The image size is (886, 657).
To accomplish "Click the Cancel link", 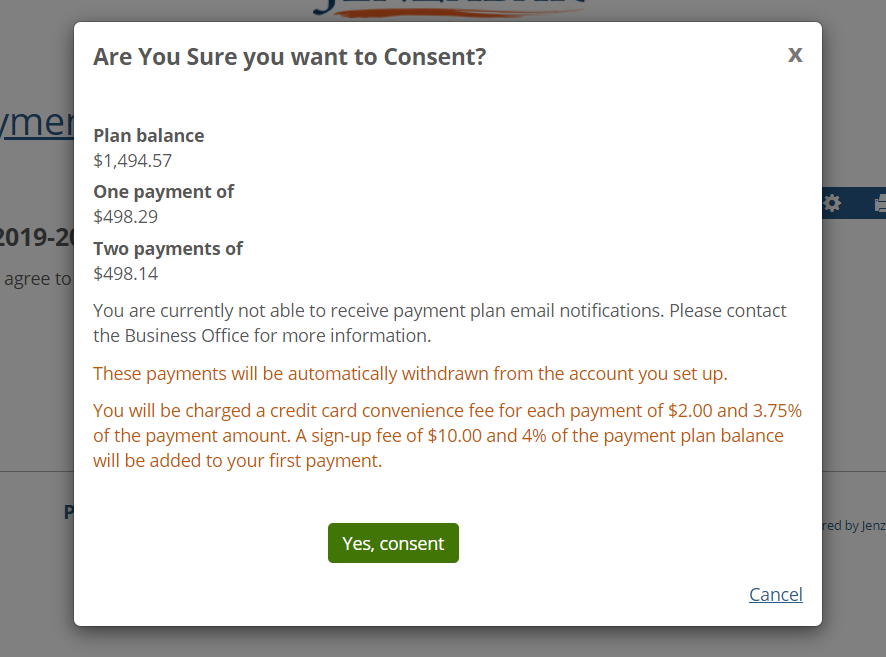I will (x=776, y=594).
